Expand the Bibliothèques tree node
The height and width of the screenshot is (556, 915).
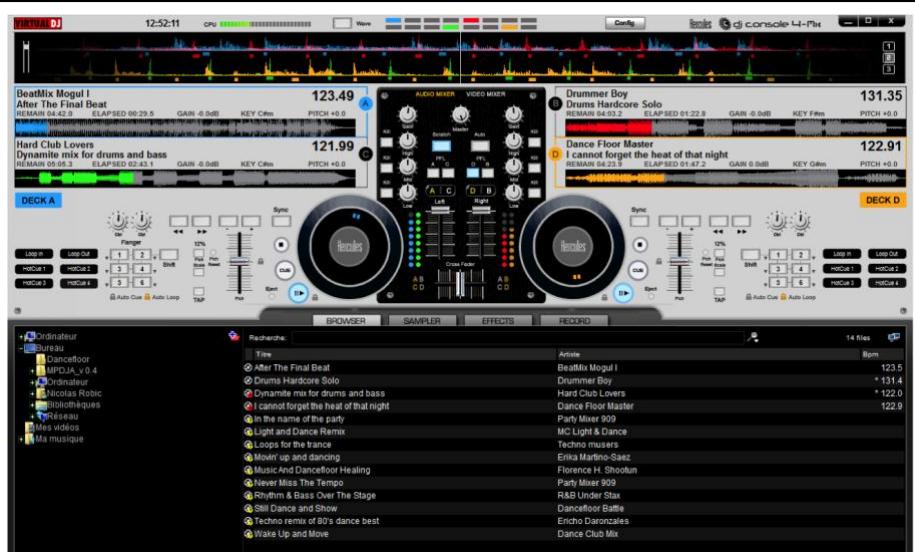pos(32,405)
